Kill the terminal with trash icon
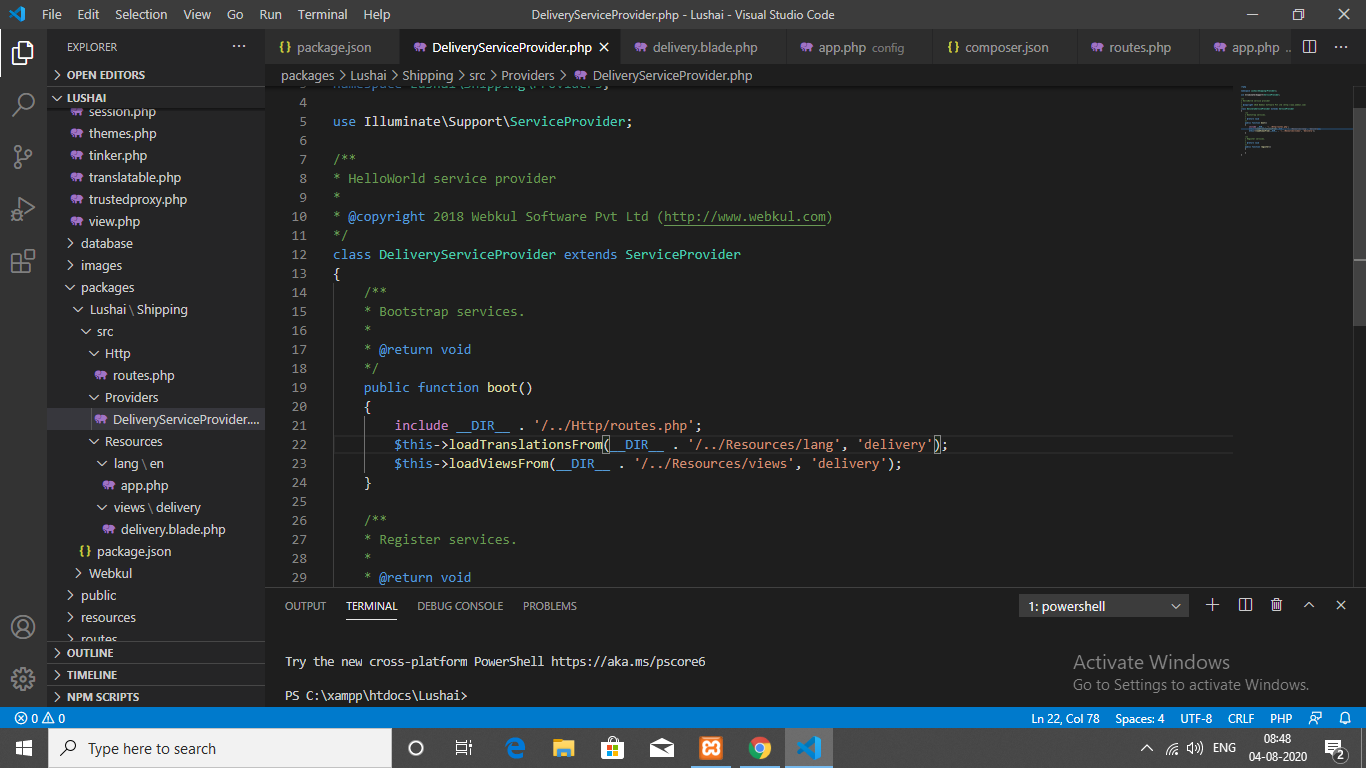1366x768 pixels. pos(1277,605)
